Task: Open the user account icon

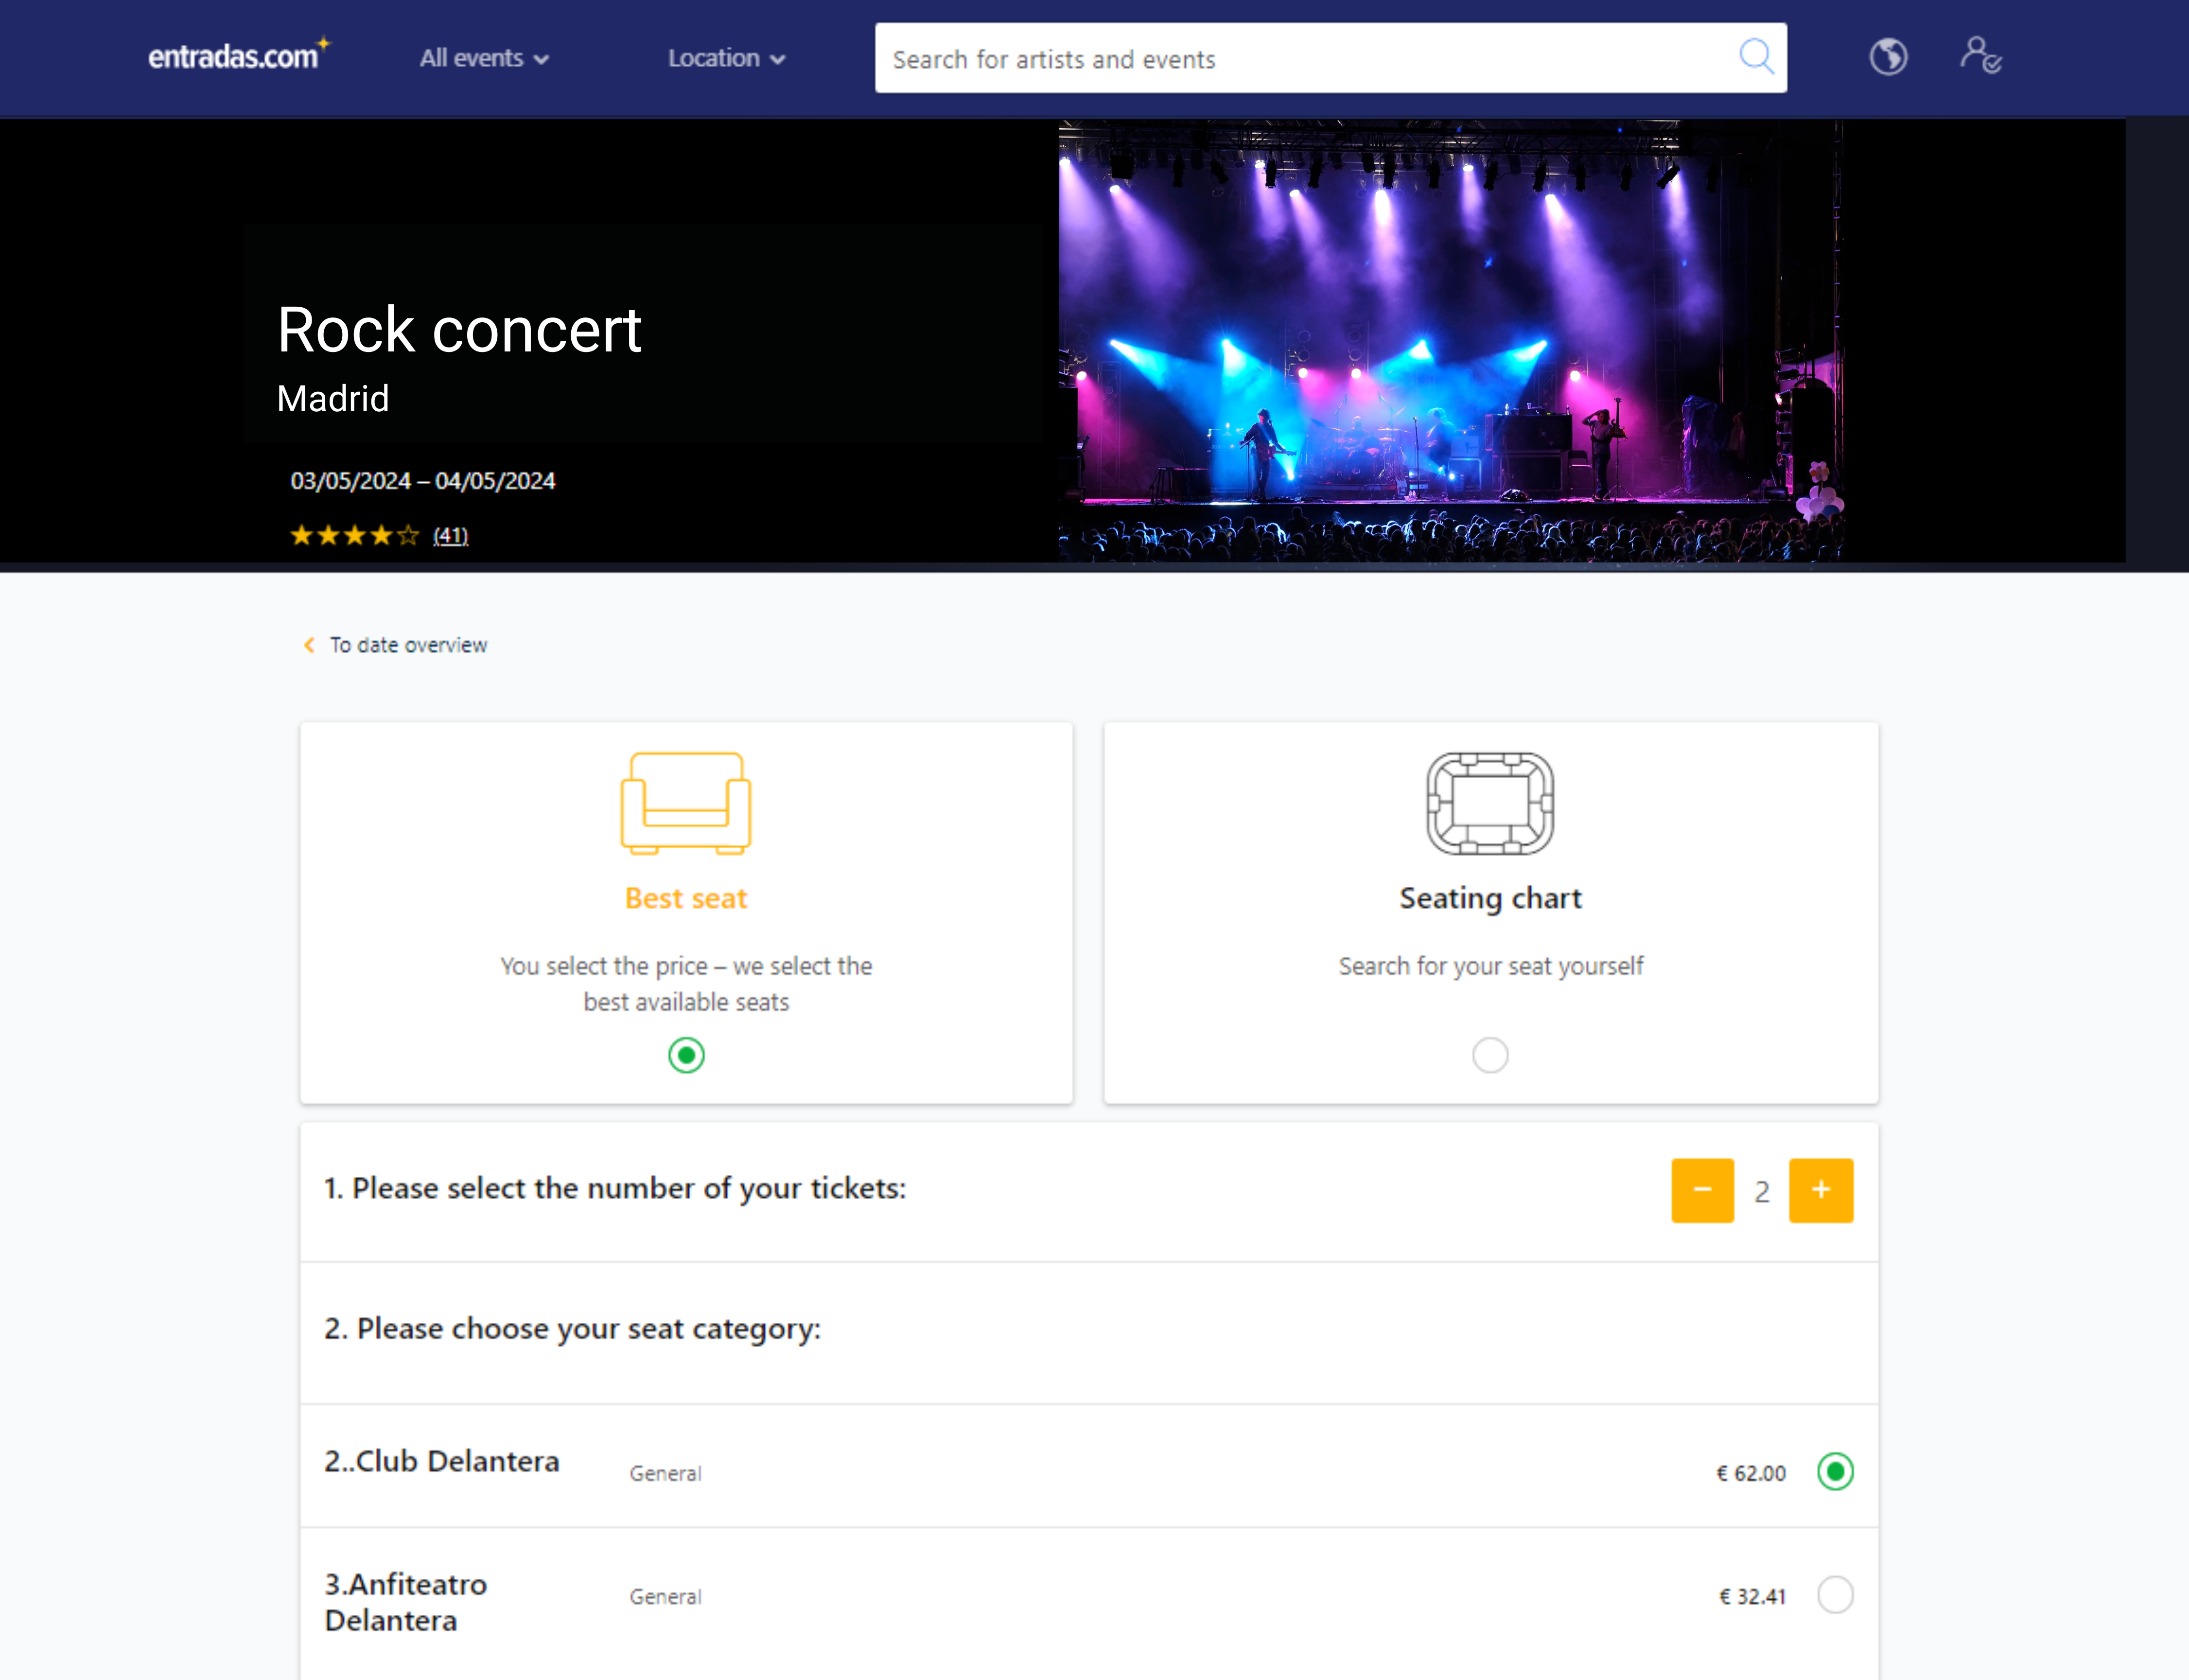Action: 1980,56
